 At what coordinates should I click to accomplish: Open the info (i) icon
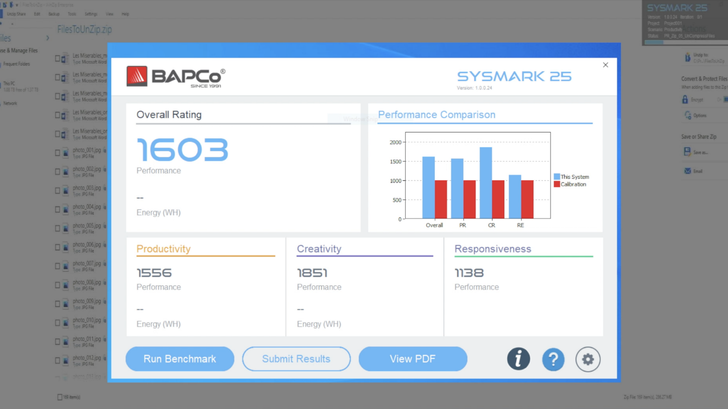(x=518, y=359)
